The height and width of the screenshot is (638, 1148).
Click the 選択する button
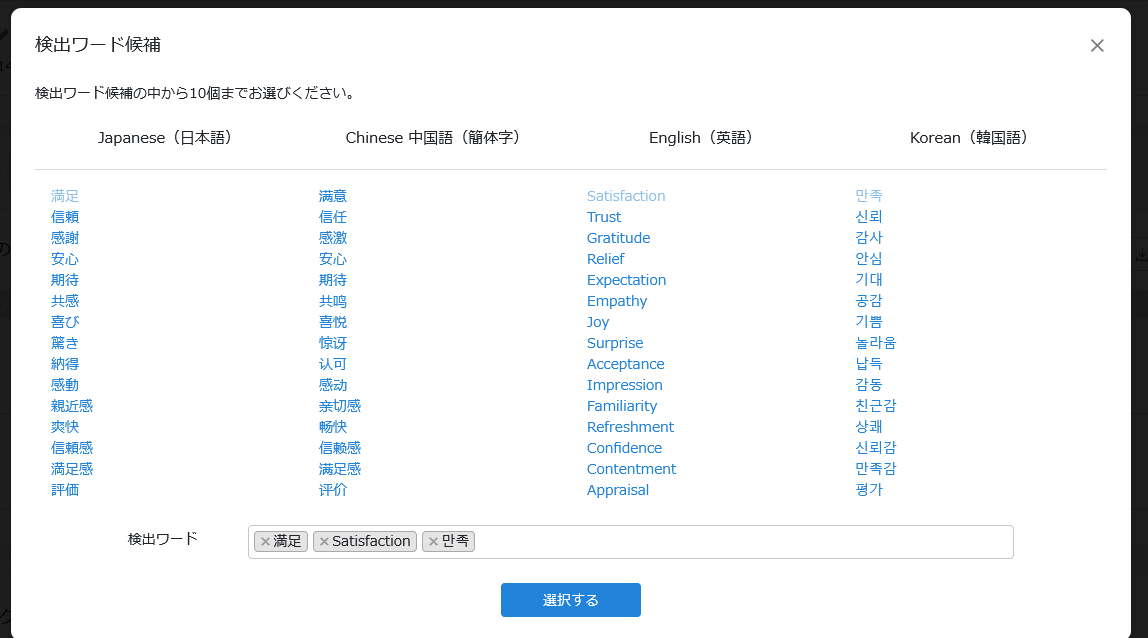coord(570,600)
